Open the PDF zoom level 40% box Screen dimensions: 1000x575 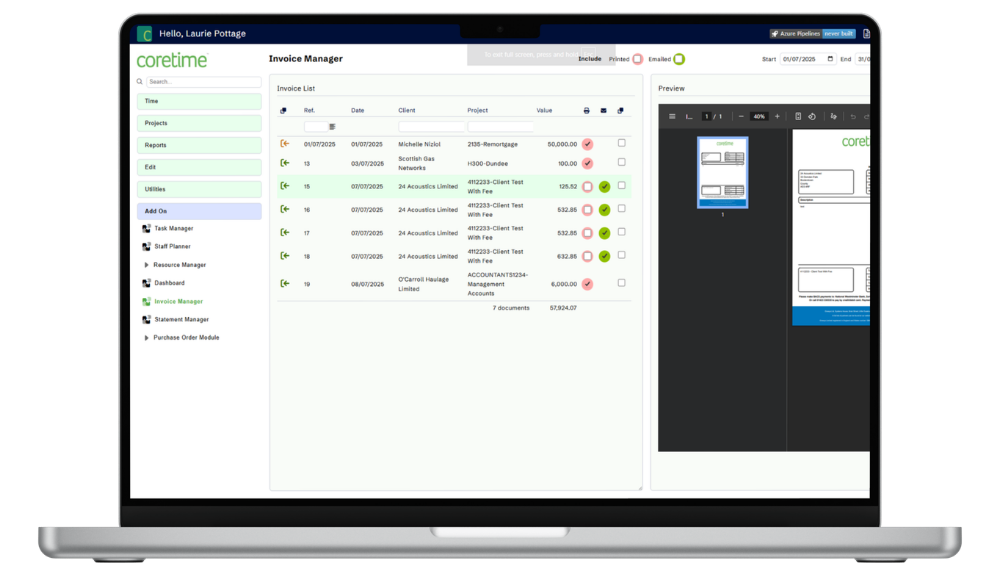[x=758, y=117]
